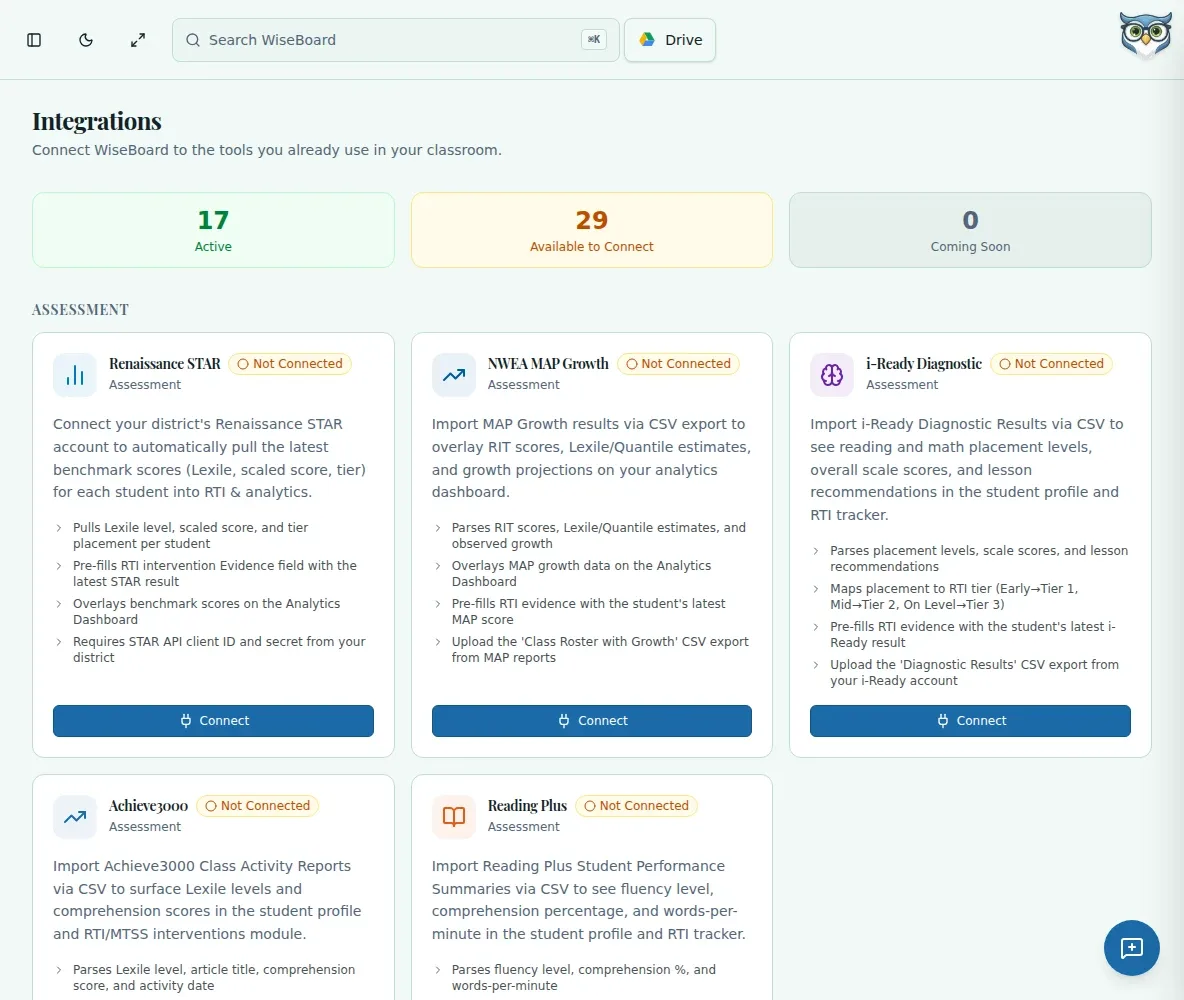Click the ⌘K shortcut badge
Image resolution: width=1184 pixels, height=1000 pixels.
(x=594, y=39)
